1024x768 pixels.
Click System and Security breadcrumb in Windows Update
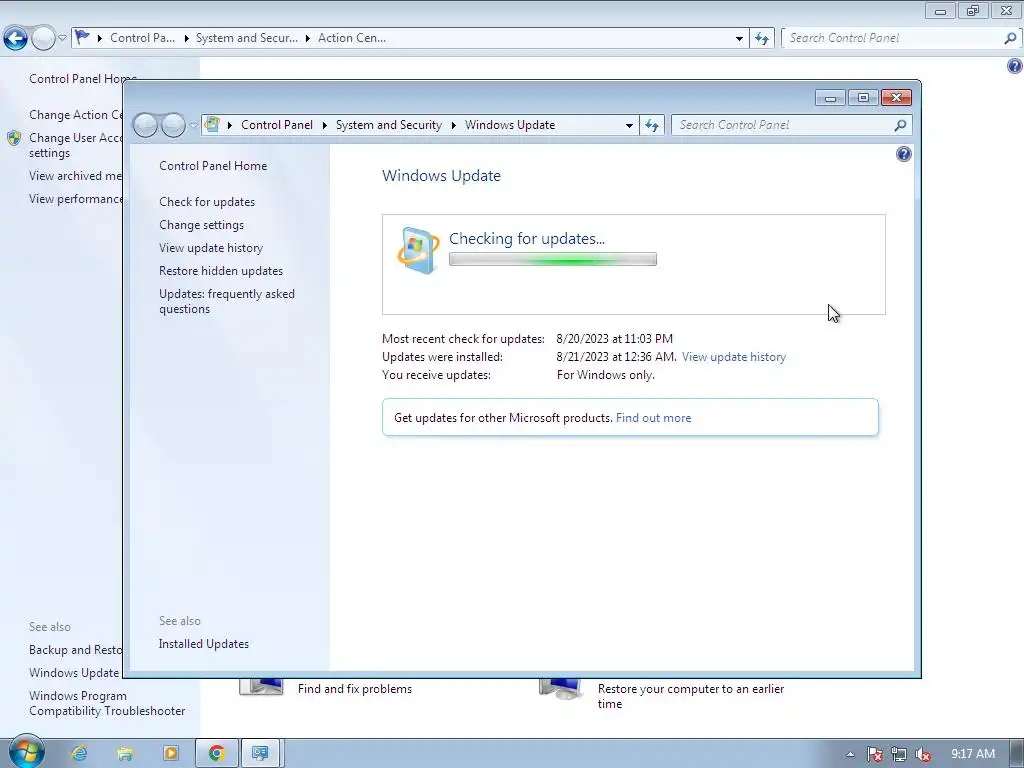(x=389, y=125)
